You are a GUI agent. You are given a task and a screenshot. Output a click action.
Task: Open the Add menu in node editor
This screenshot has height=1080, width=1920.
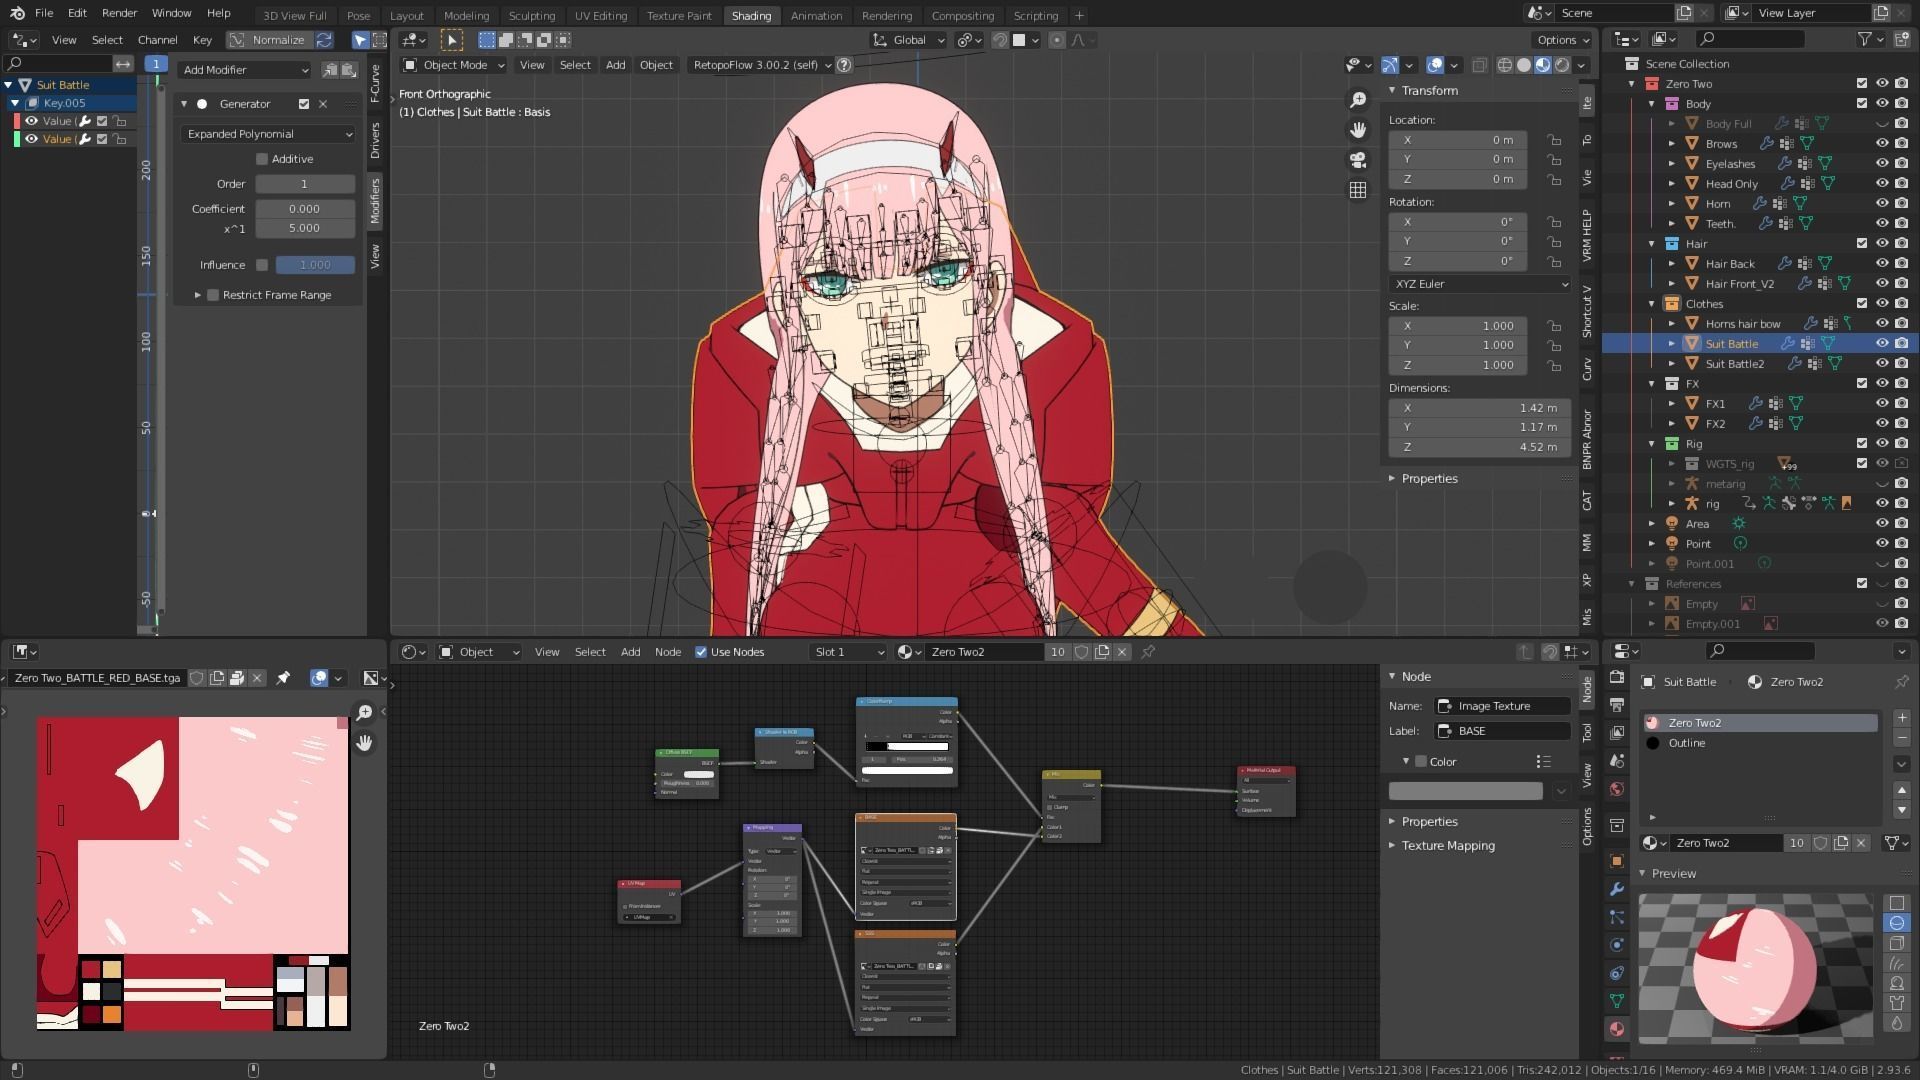[630, 652]
